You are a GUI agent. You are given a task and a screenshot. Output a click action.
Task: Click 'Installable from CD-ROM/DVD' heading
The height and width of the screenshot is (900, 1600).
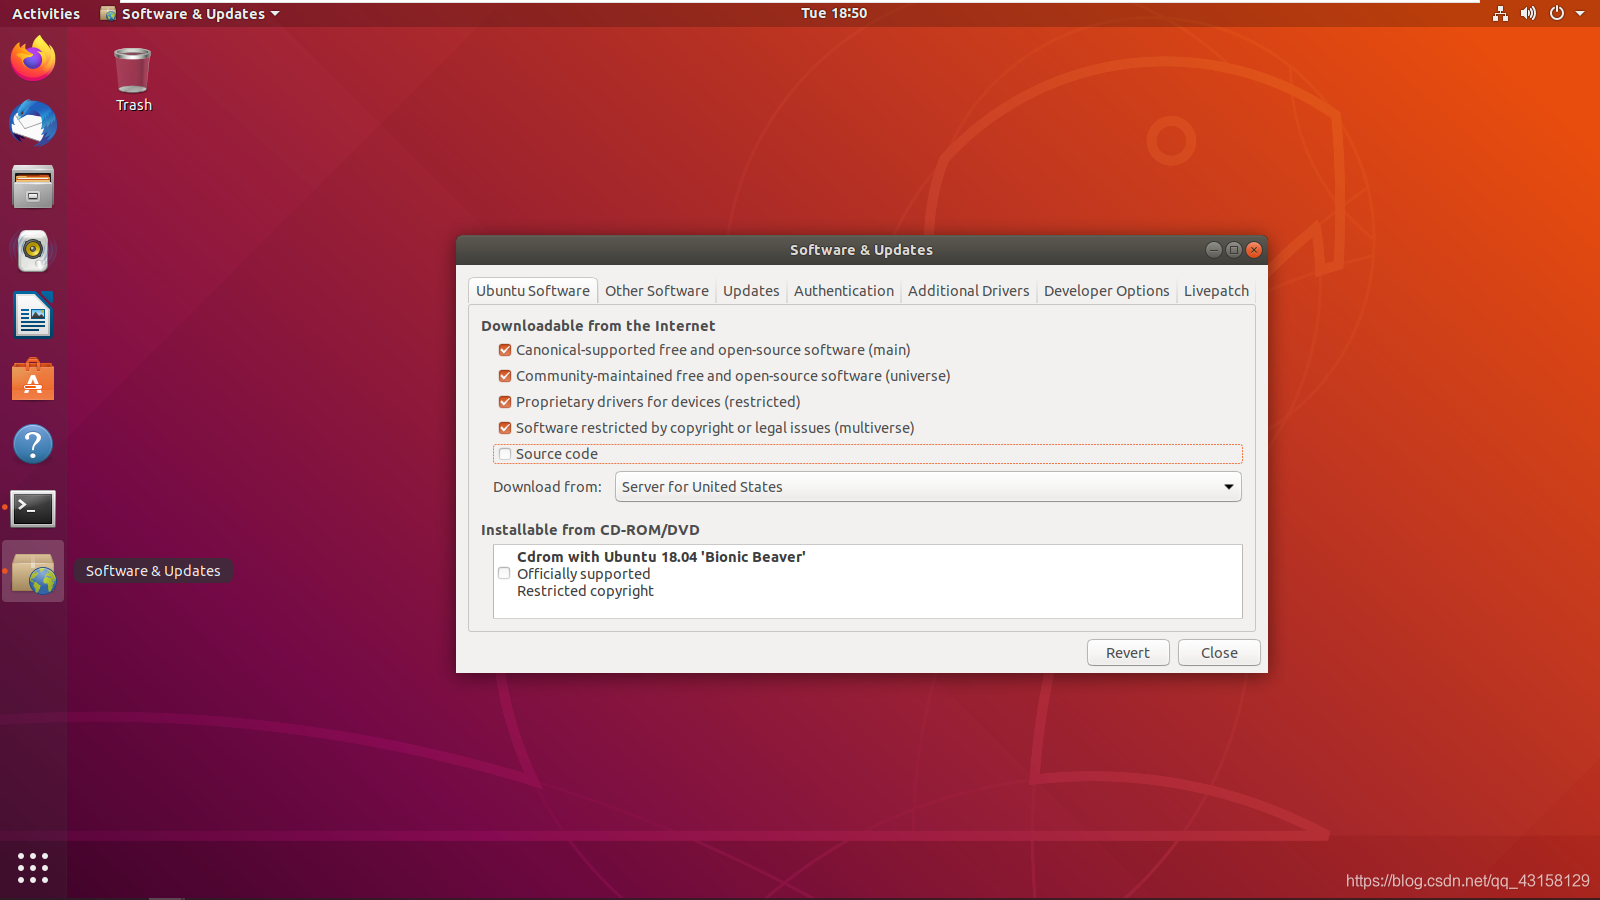pyautogui.click(x=590, y=530)
